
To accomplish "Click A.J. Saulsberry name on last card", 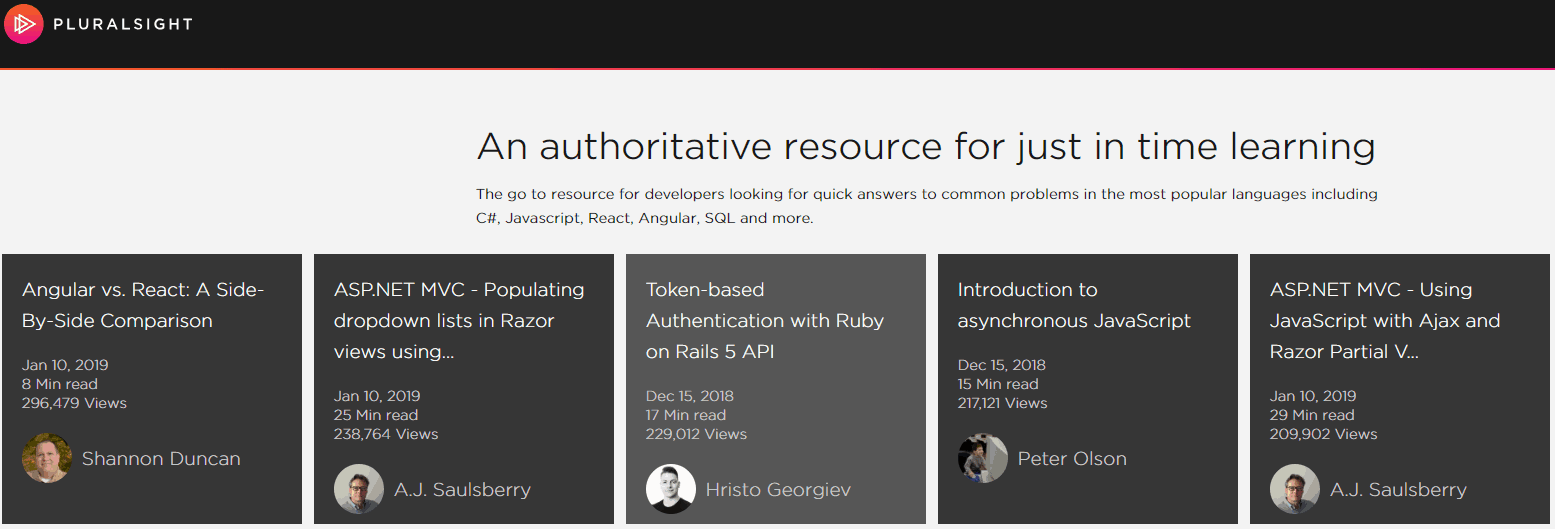I will 1398,490.
